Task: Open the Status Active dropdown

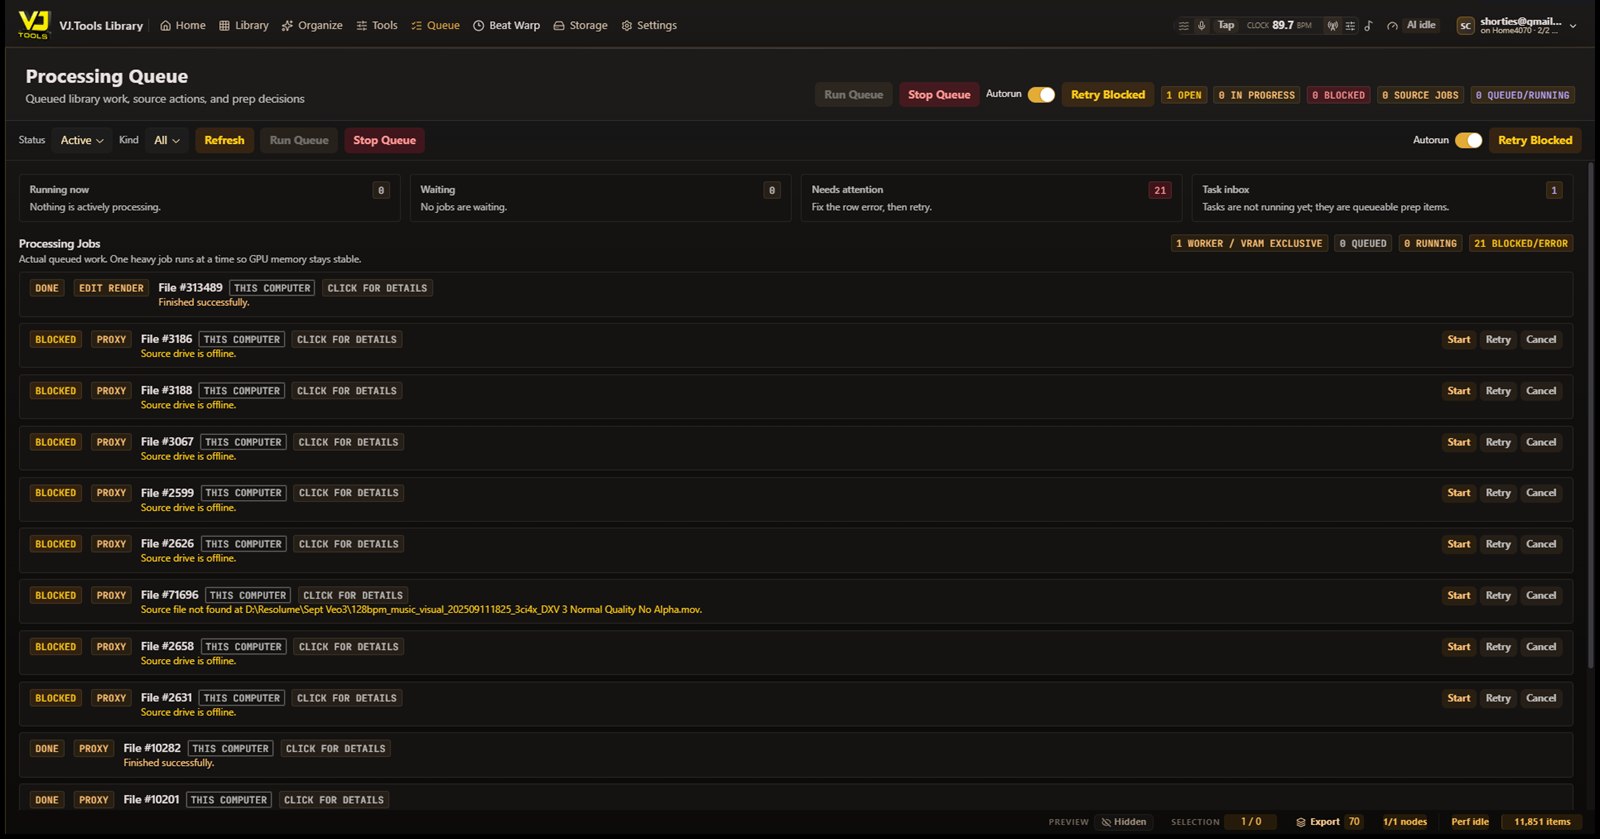Action: tap(82, 140)
